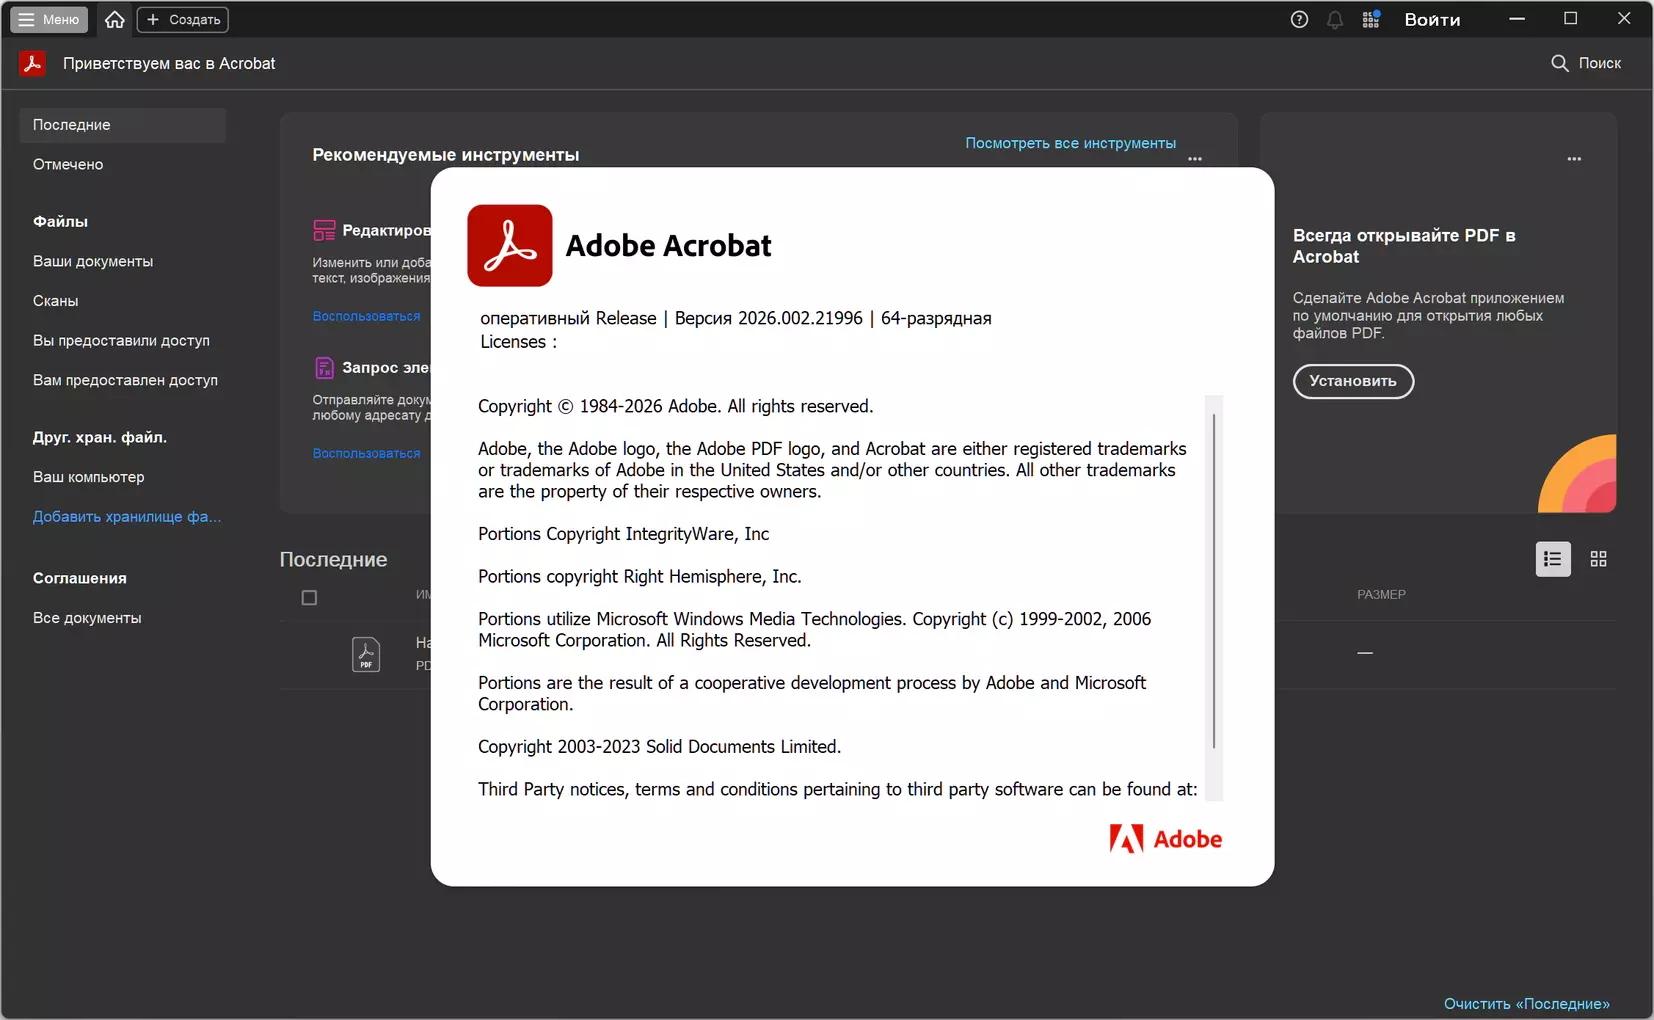Screen dimensions: 1654x1020
Task: Click the version text 2026.002.21996
Action: 800,318
